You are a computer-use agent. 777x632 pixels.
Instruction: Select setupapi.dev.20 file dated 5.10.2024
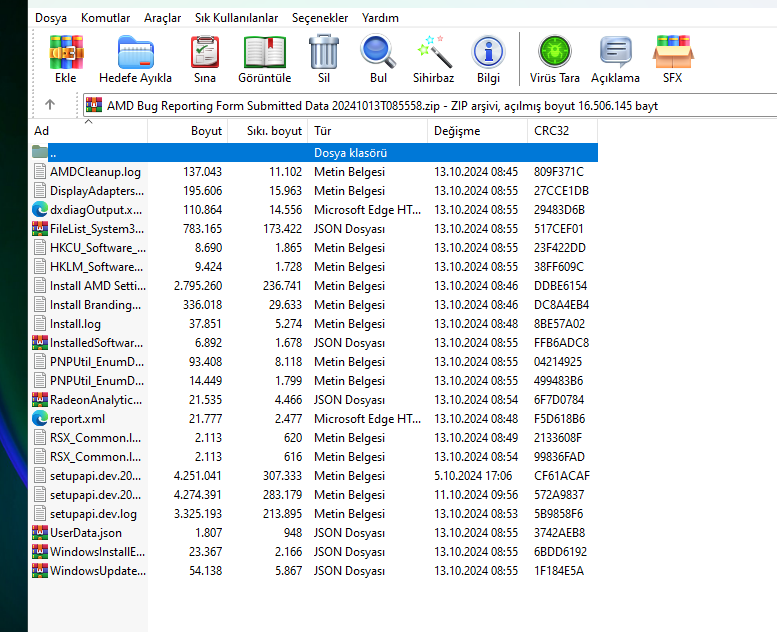[x=96, y=476]
